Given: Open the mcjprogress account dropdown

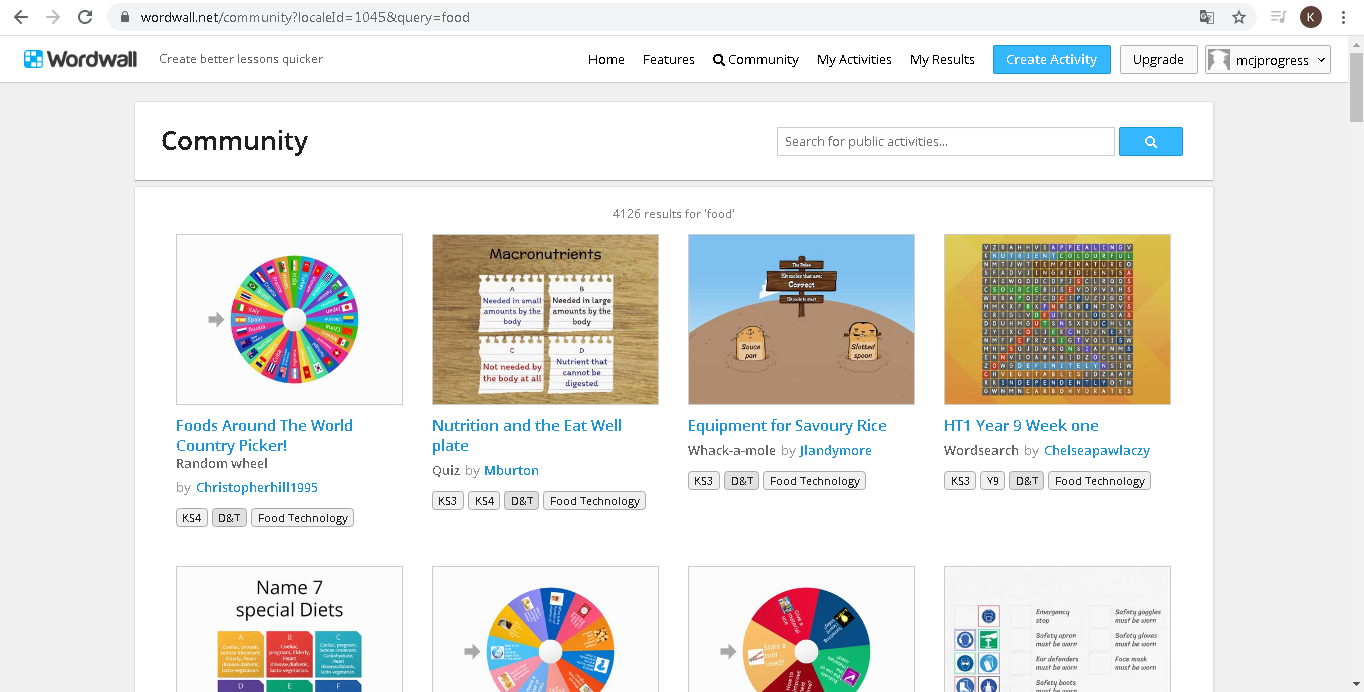Looking at the screenshot, I should [1268, 60].
